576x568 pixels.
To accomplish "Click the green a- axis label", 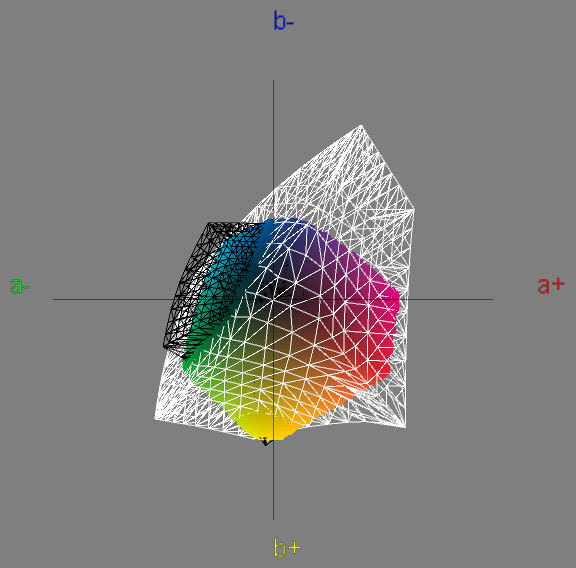I will [x=20, y=285].
